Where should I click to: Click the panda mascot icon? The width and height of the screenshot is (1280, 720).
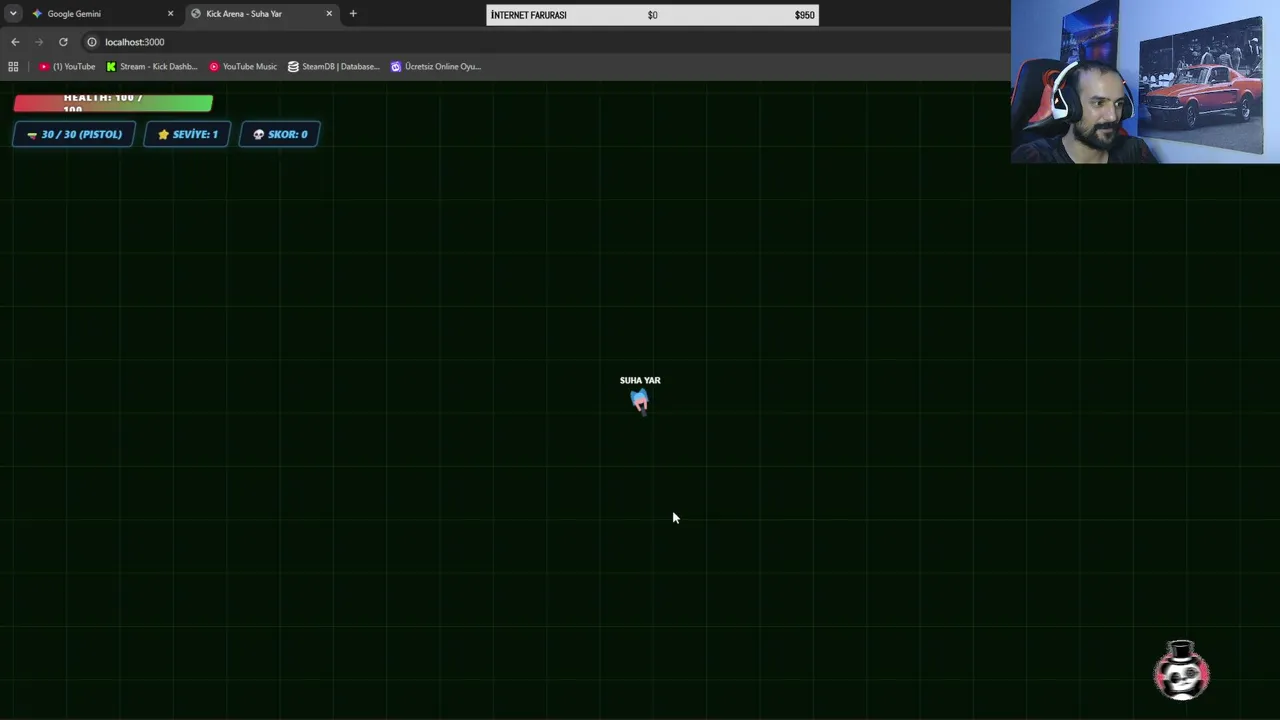tap(1182, 670)
